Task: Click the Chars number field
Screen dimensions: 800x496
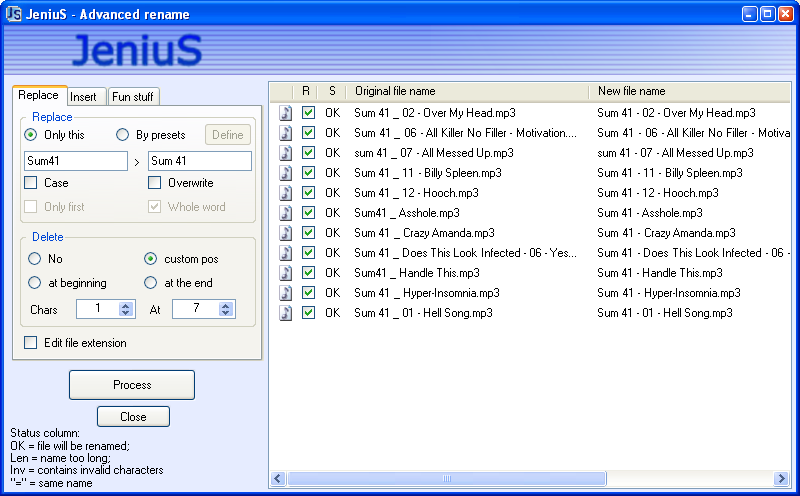Action: (x=97, y=309)
